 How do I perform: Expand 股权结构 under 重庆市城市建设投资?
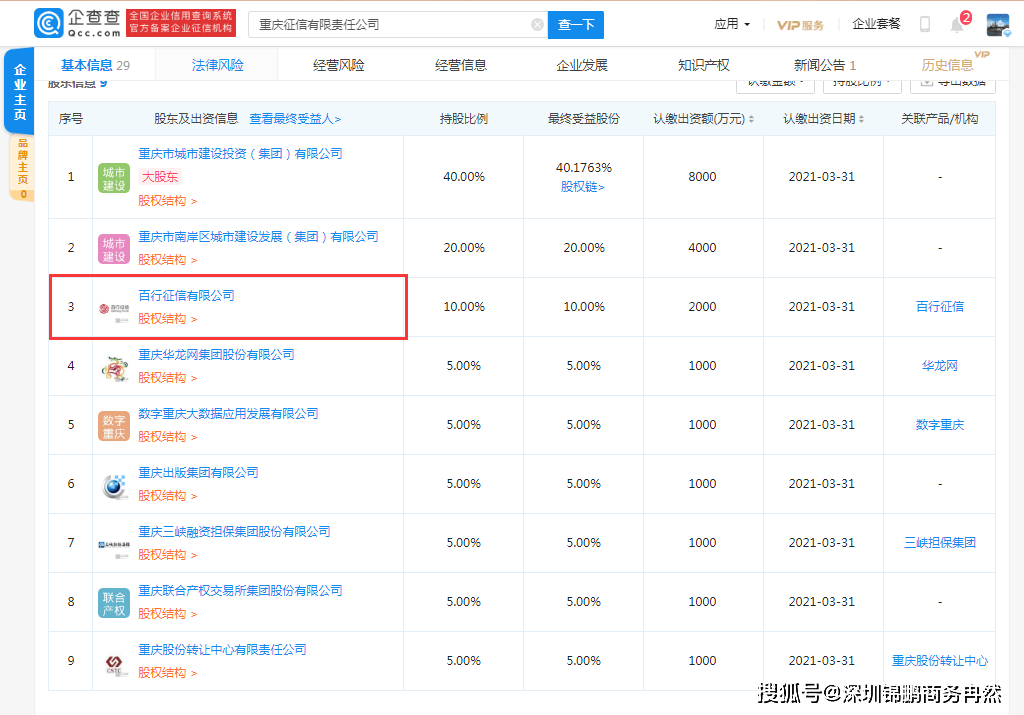click(167, 200)
